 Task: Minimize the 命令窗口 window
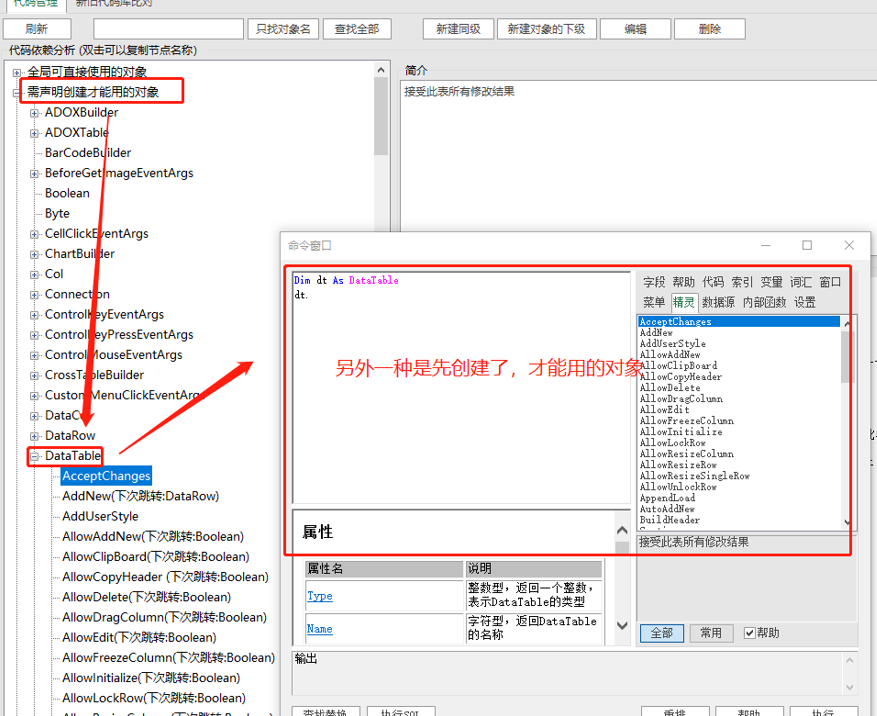coord(766,246)
